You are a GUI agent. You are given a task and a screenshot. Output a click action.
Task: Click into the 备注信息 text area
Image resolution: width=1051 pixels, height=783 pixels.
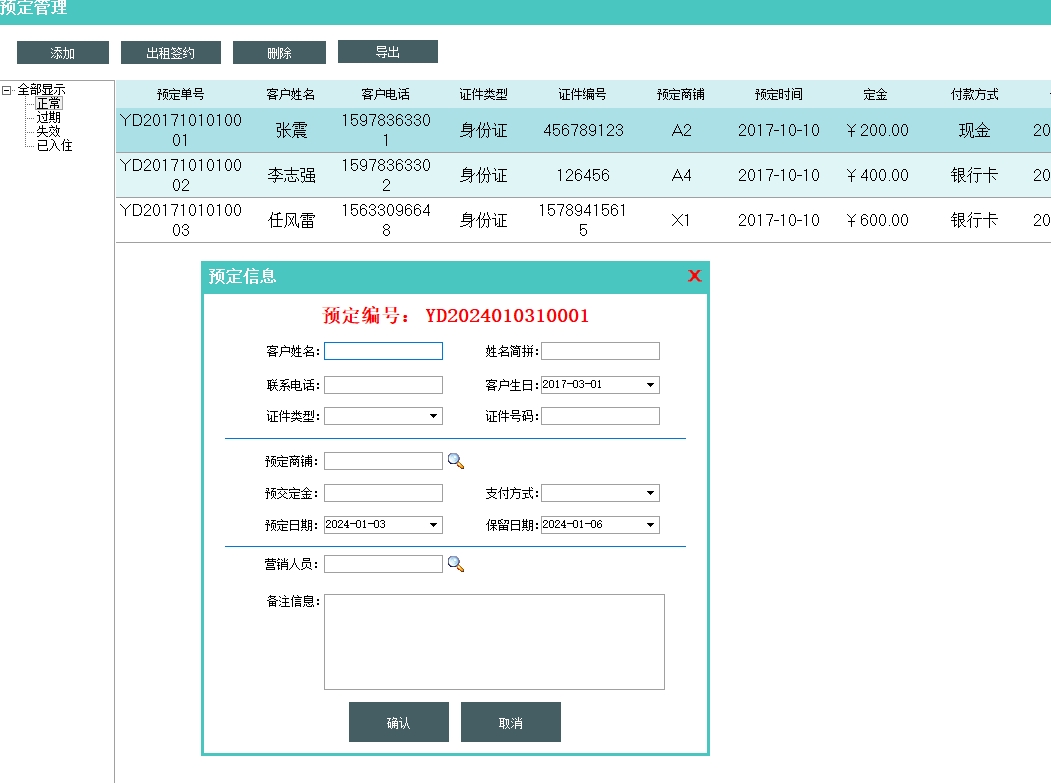[494, 642]
